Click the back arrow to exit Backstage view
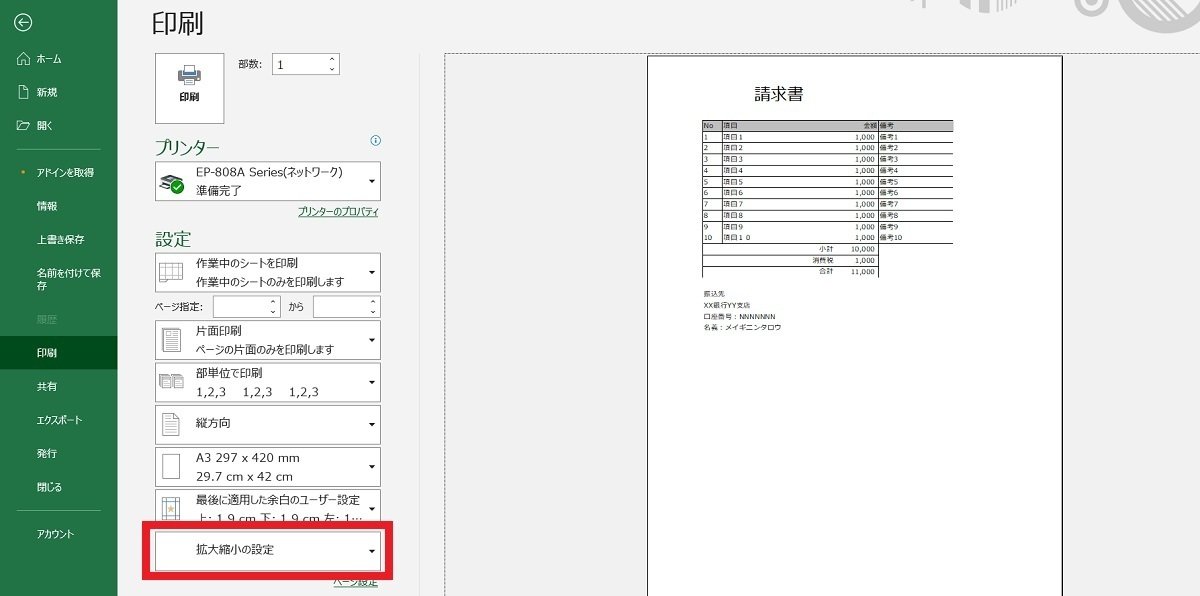This screenshot has width=1200, height=596. (x=22, y=22)
